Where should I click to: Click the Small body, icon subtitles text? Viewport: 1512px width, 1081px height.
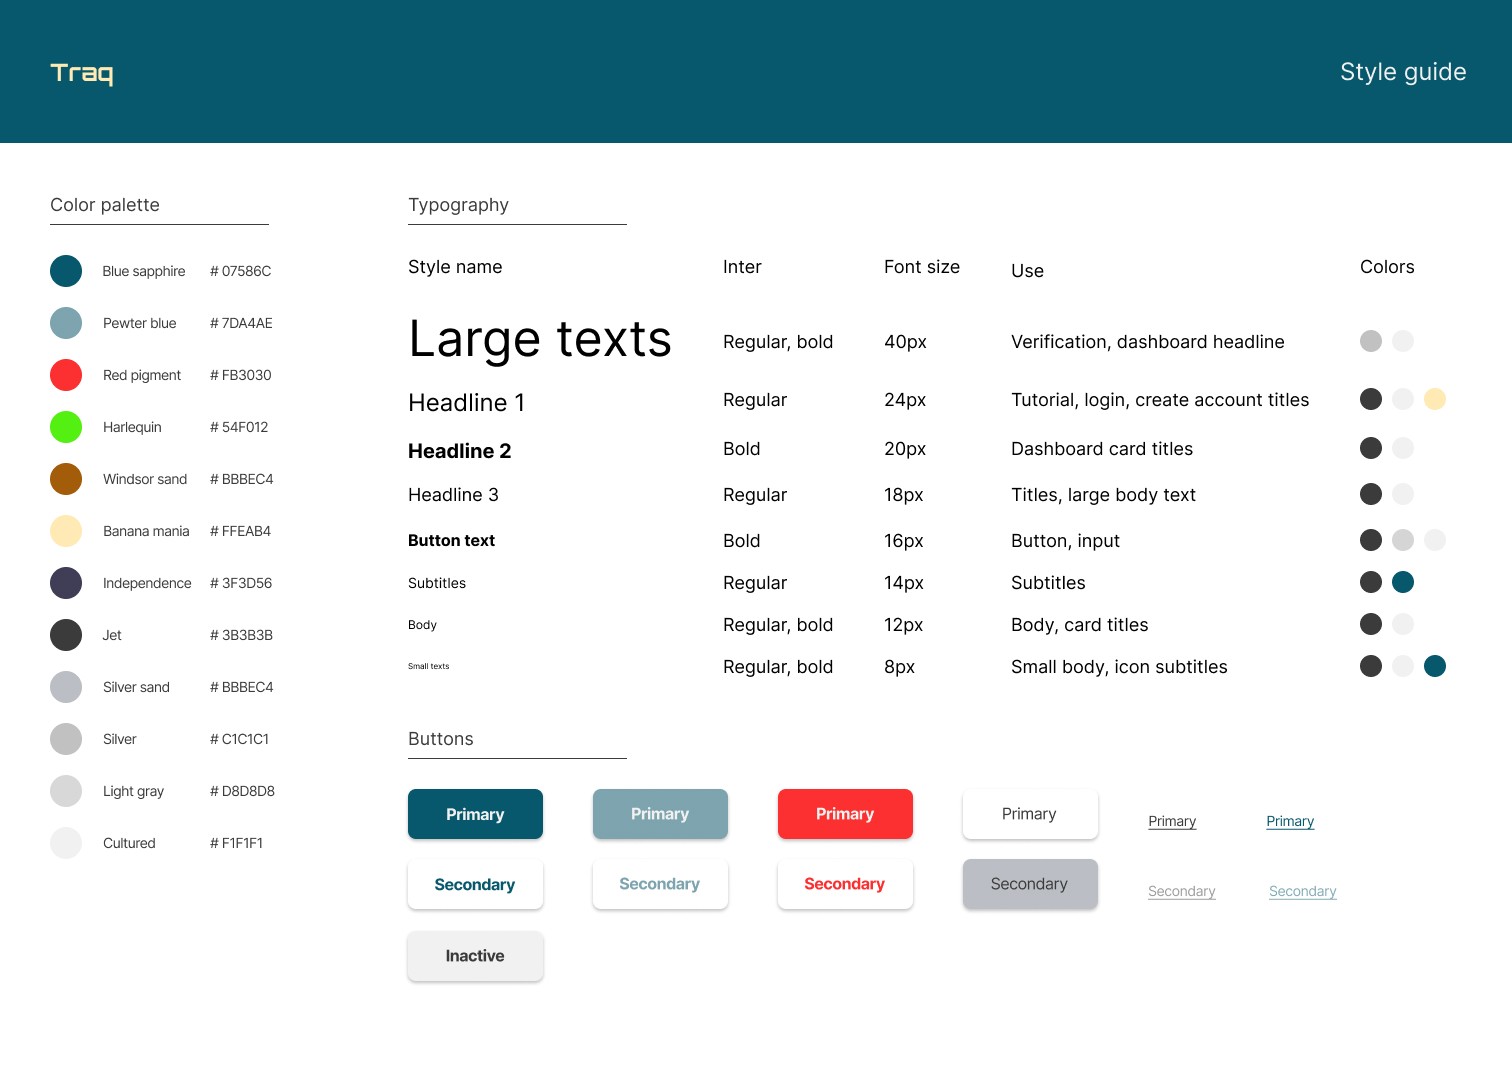(x=1119, y=667)
